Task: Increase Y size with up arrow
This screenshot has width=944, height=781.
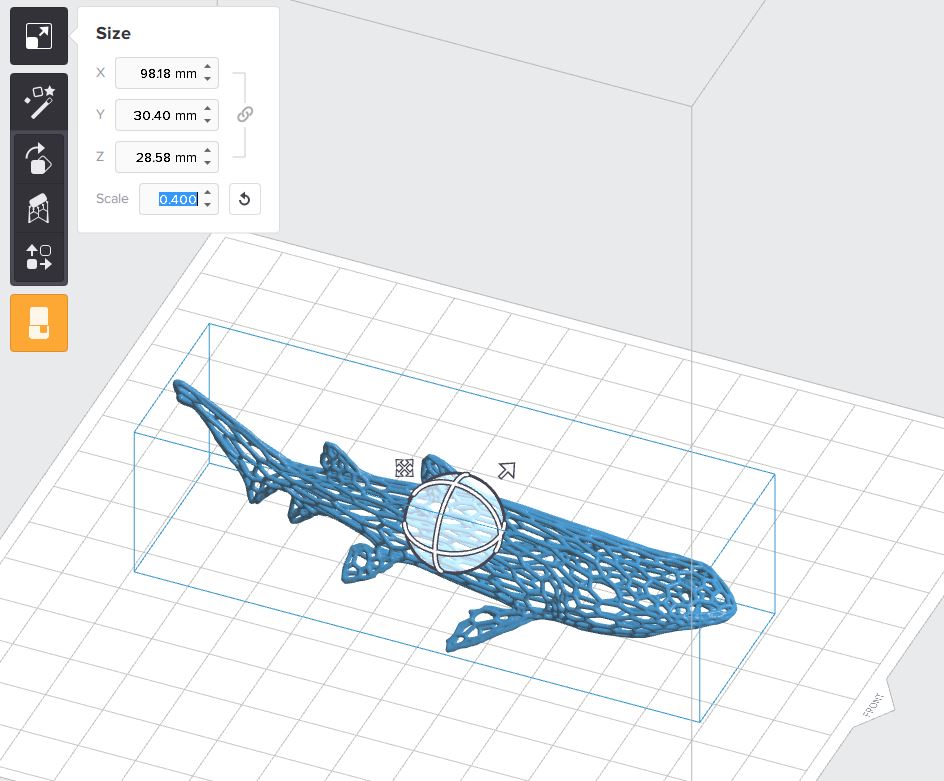Action: pyautogui.click(x=208, y=109)
